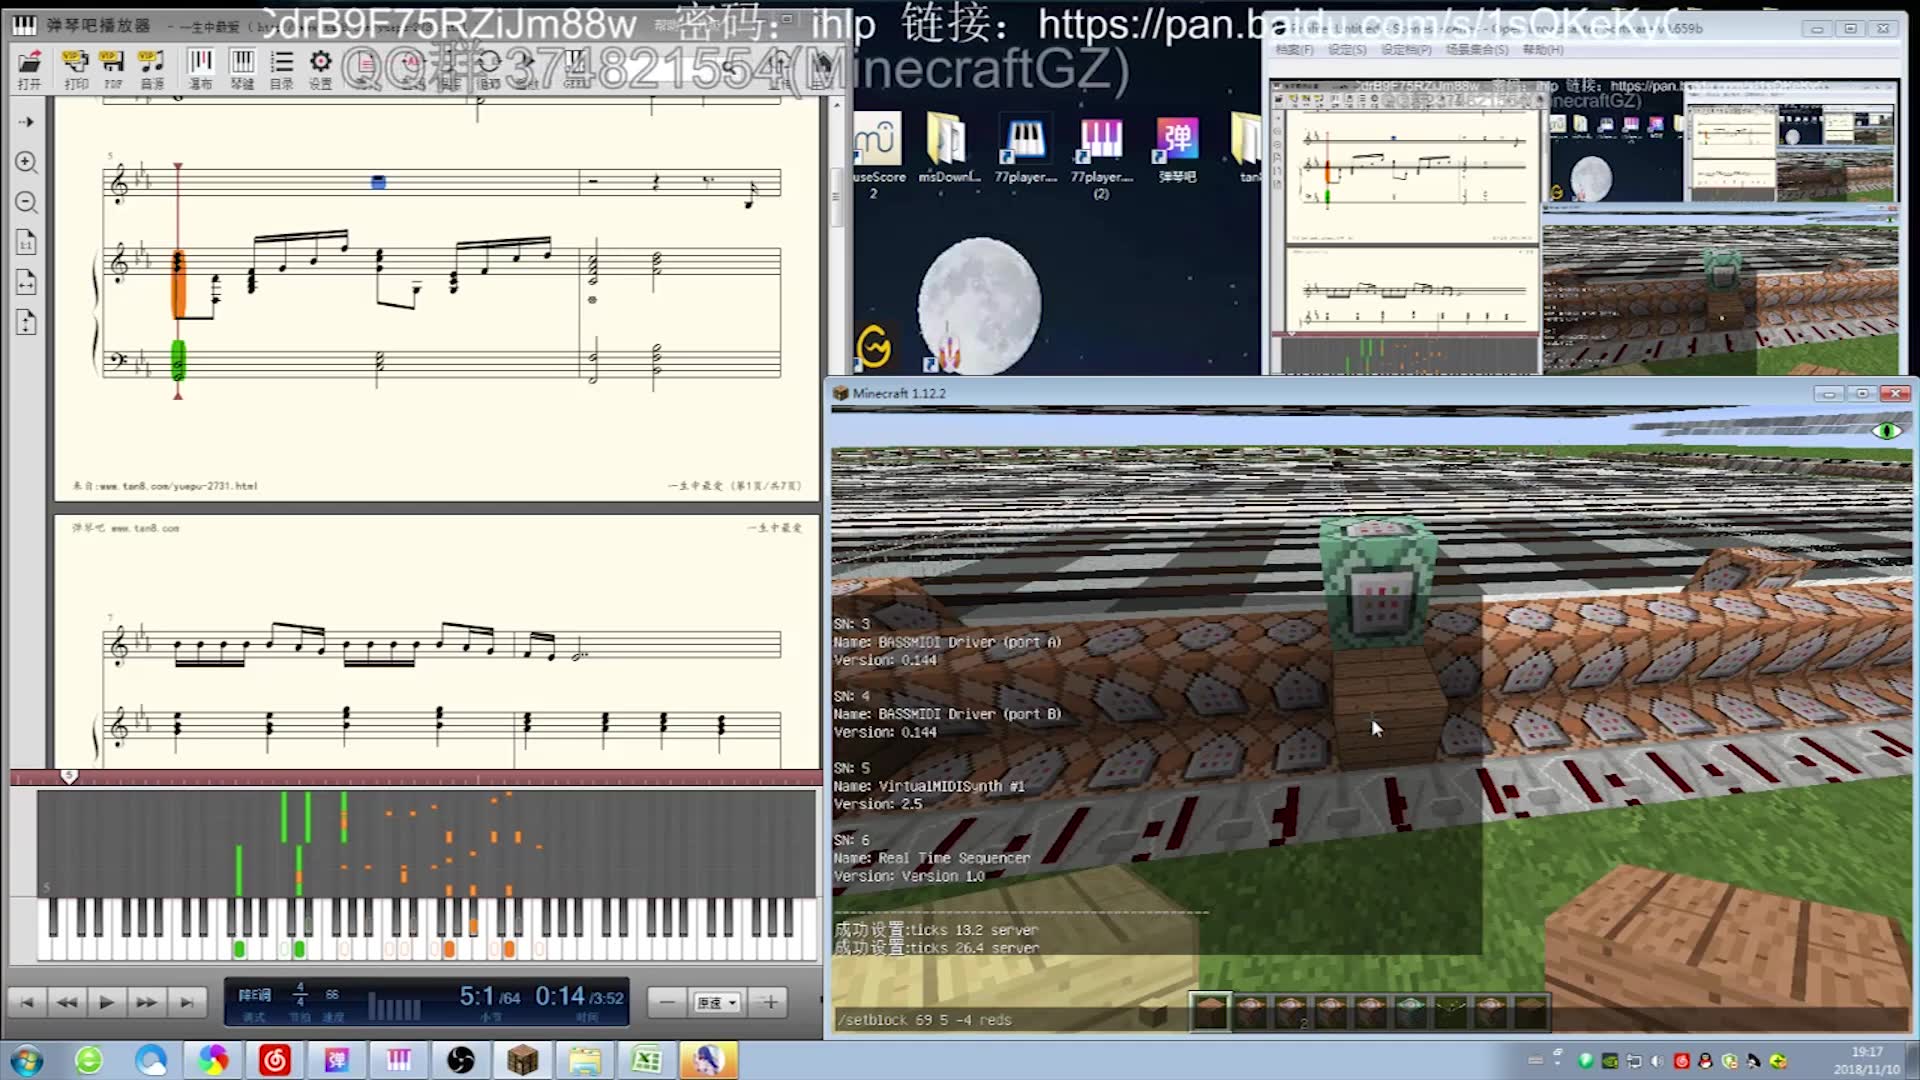Click the Minecraft command chat input
Screen dimensions: 1920x1080
click(1370, 1020)
